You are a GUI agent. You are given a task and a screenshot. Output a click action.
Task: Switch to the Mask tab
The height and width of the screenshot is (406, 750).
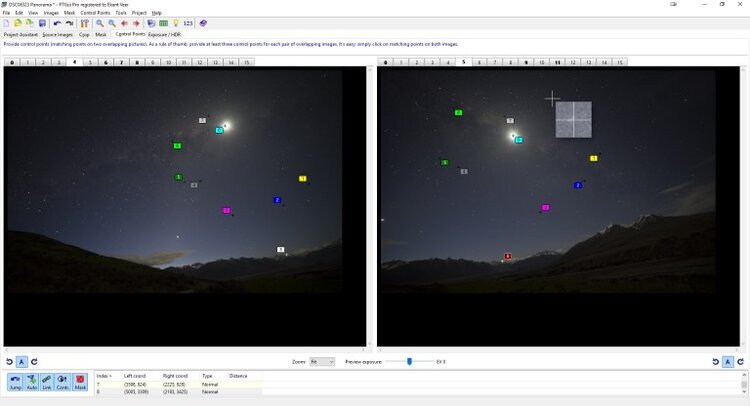point(101,34)
